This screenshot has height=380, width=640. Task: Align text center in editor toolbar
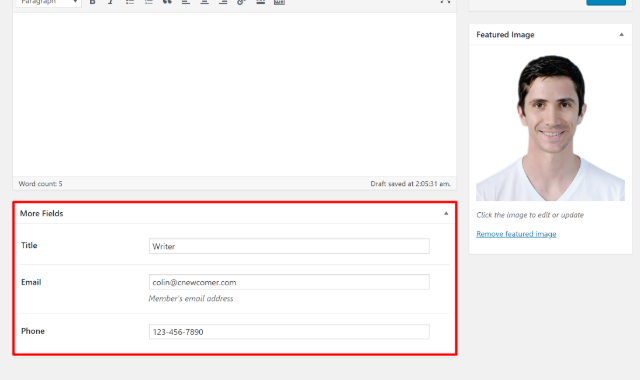click(204, 2)
